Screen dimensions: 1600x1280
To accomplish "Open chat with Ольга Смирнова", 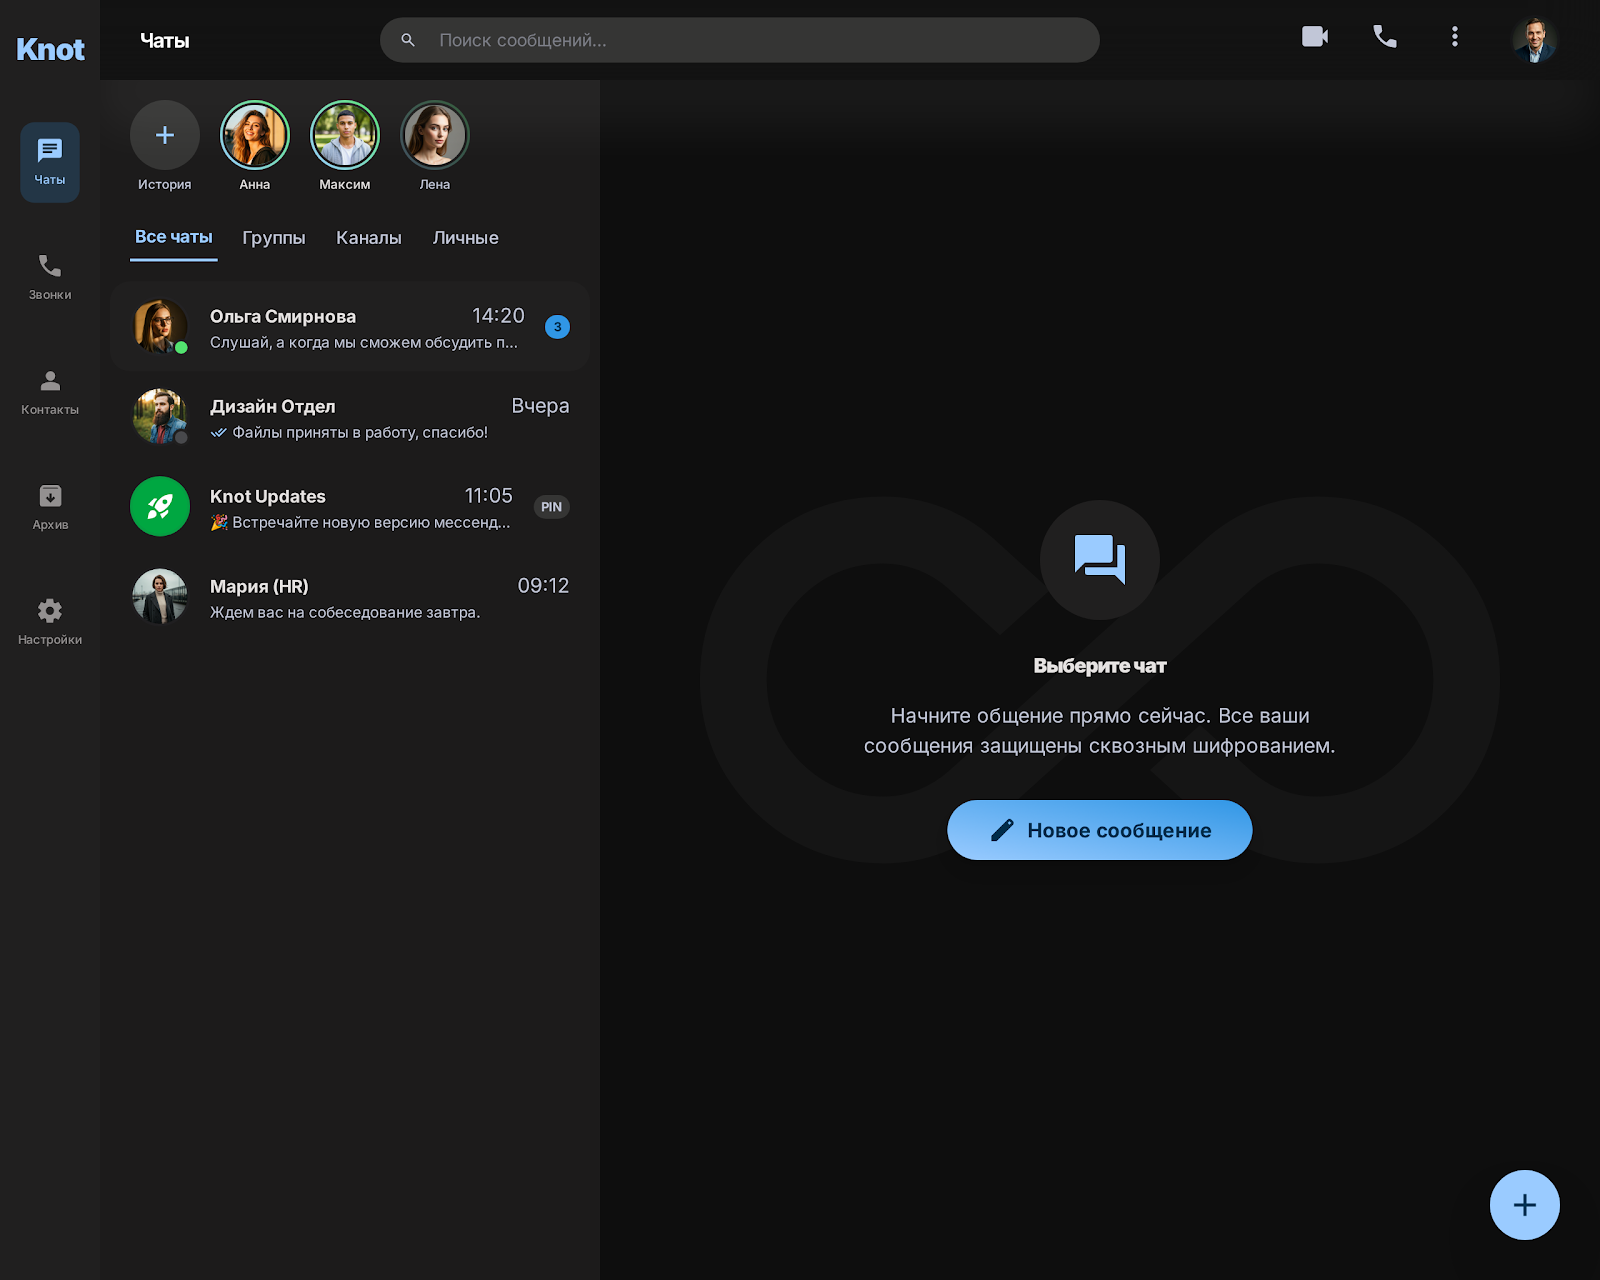I will click(x=350, y=327).
